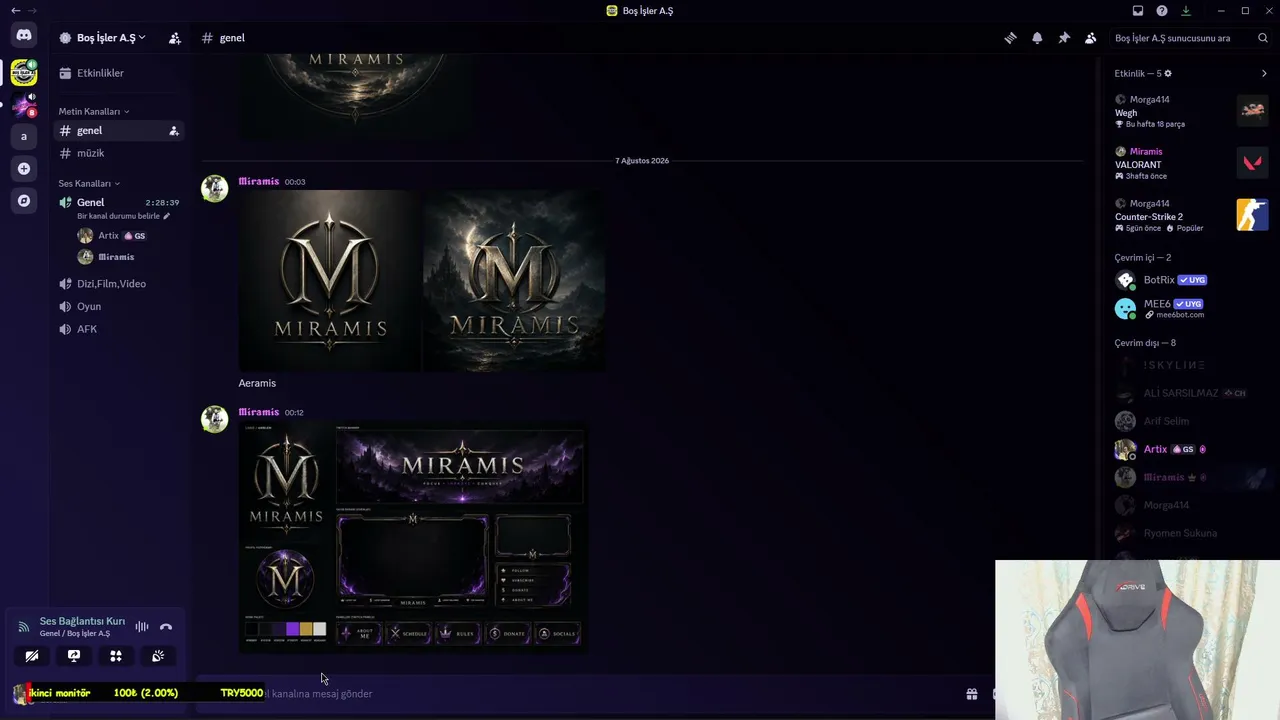Click the Miramis avatar on the 00:03 message
Viewport: 1280px width, 720px height.
coord(214,189)
